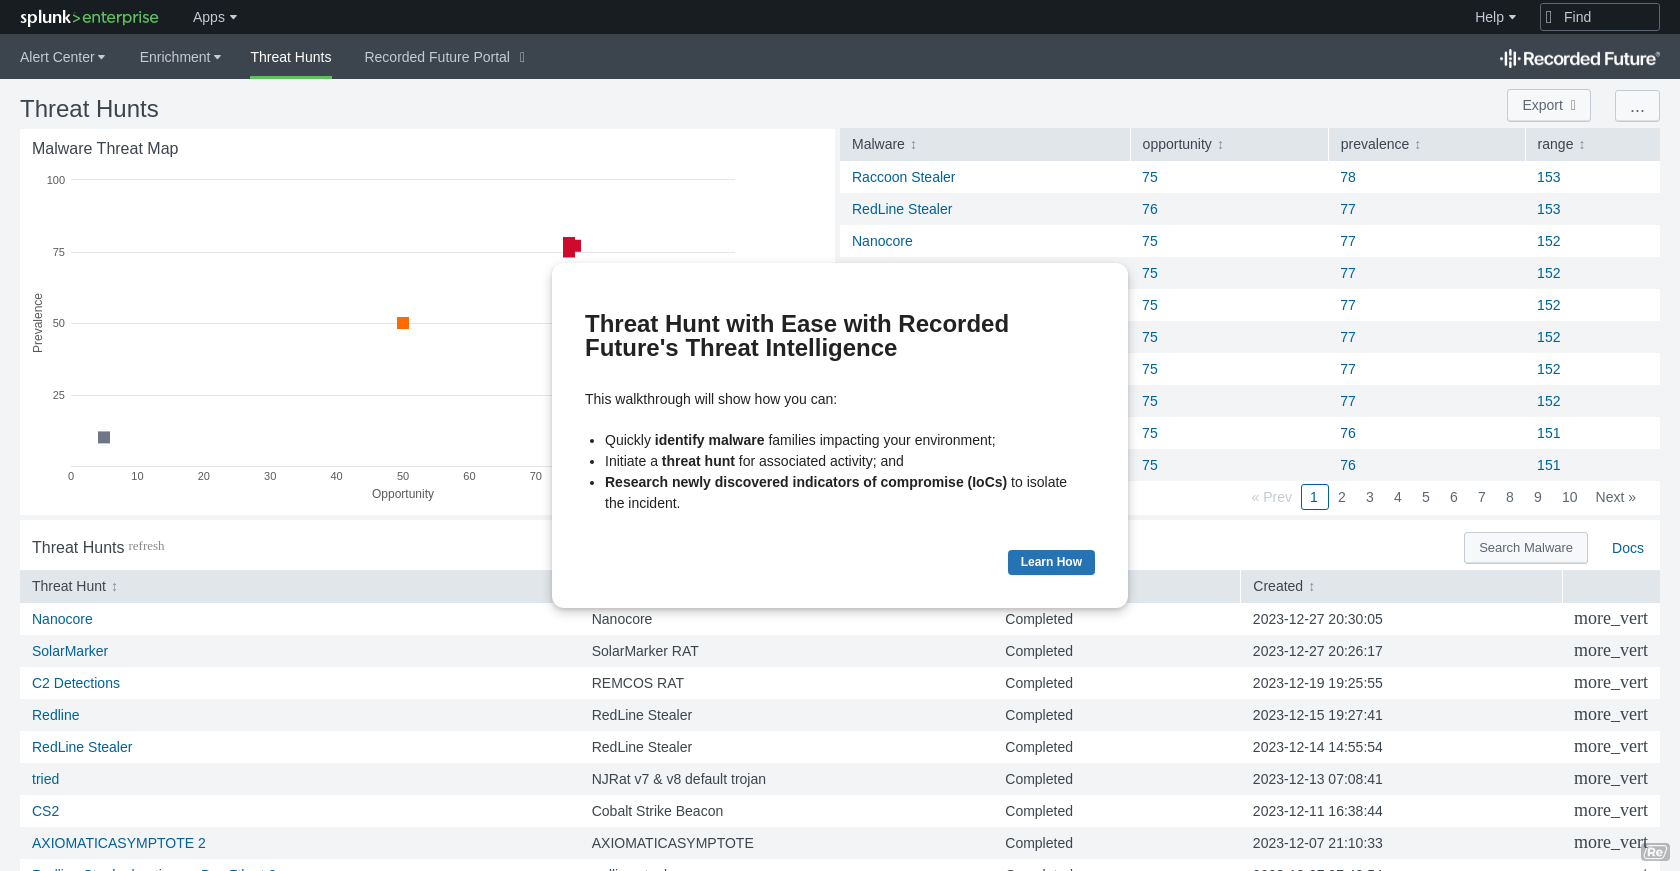Open more_vert menu for SolarMarker hunt

1610,651
